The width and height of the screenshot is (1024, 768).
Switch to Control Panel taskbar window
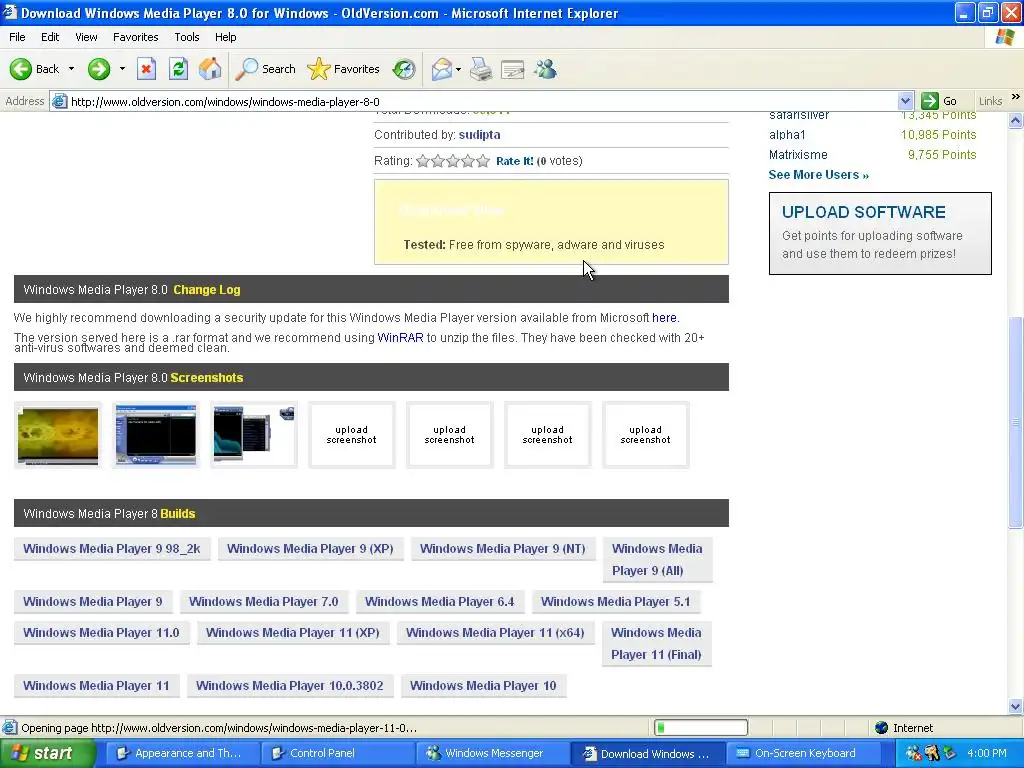[x=337, y=753]
